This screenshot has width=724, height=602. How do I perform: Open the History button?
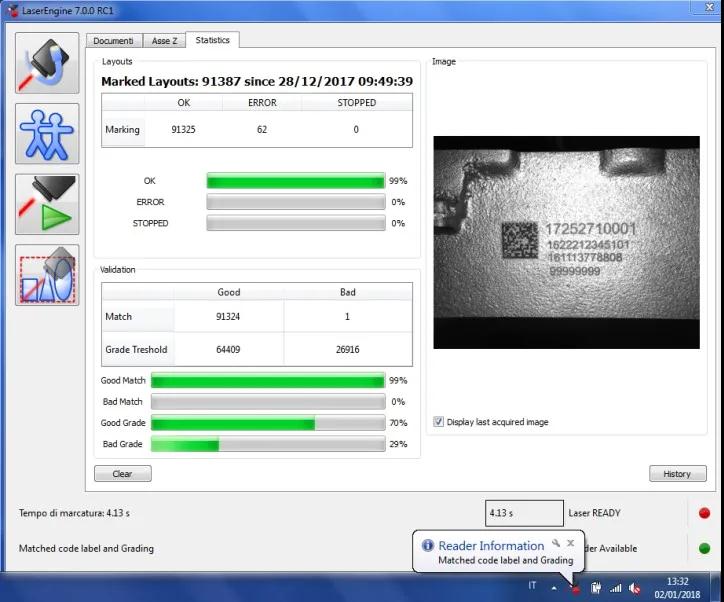677,474
